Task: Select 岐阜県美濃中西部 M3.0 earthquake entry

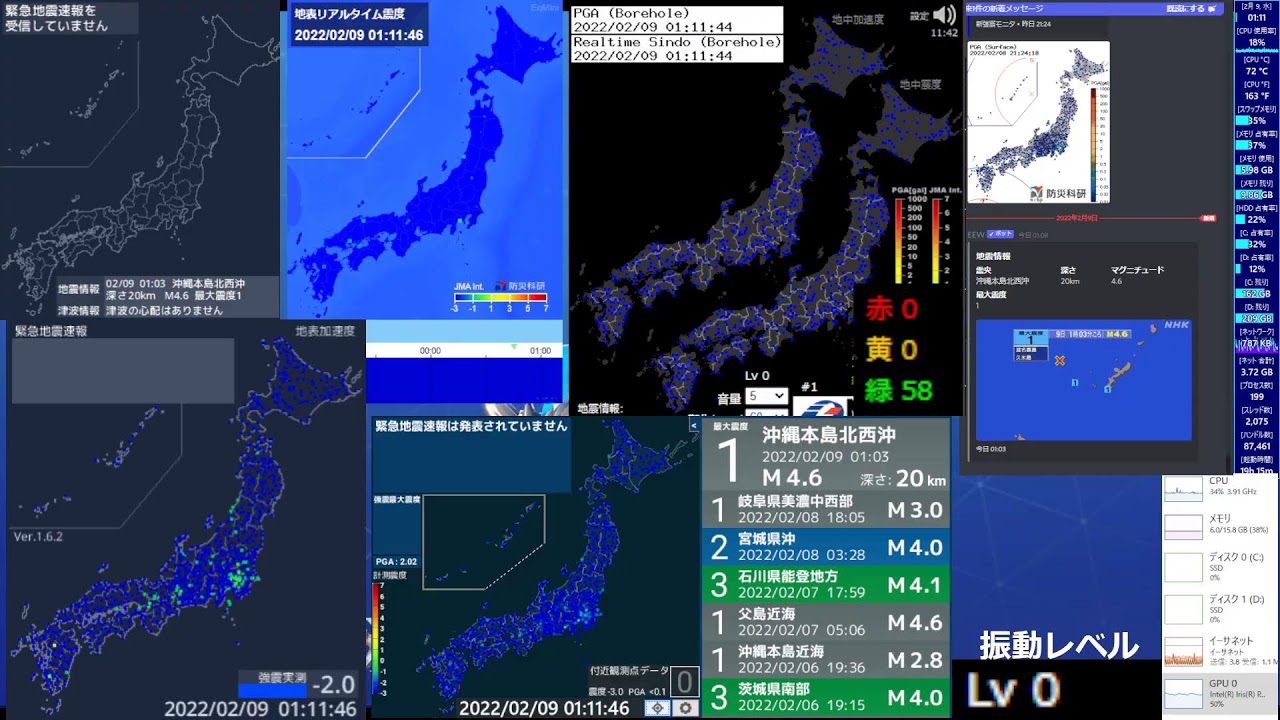Action: pyautogui.click(x=826, y=510)
